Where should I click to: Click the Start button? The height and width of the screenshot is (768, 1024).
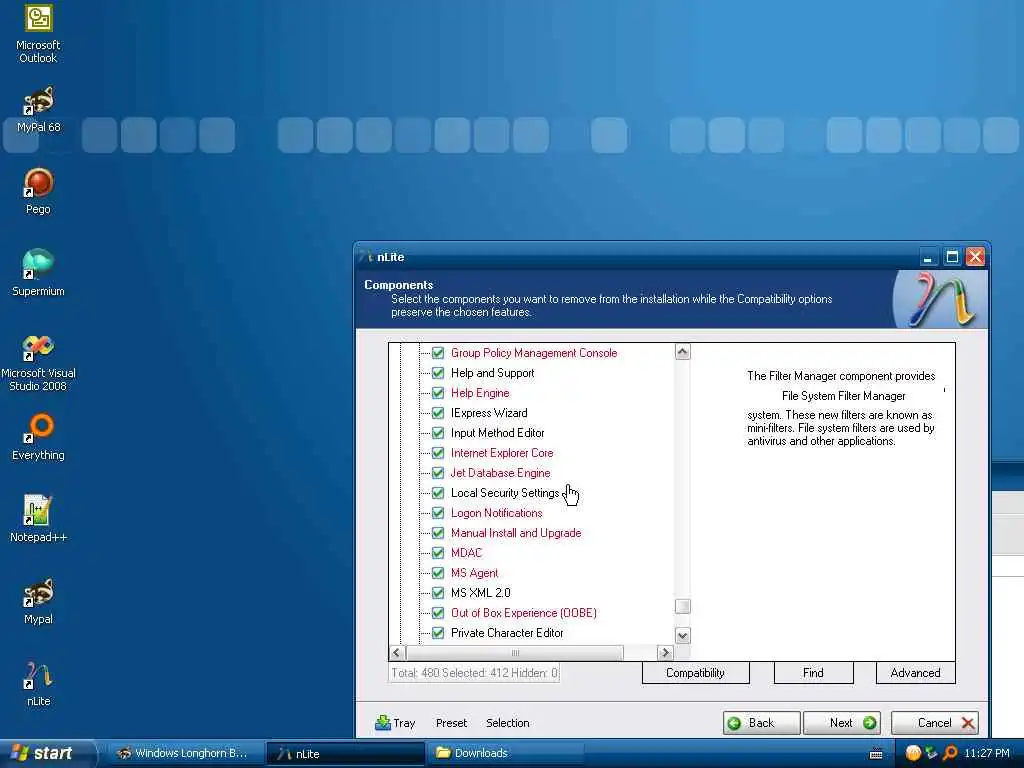point(46,753)
